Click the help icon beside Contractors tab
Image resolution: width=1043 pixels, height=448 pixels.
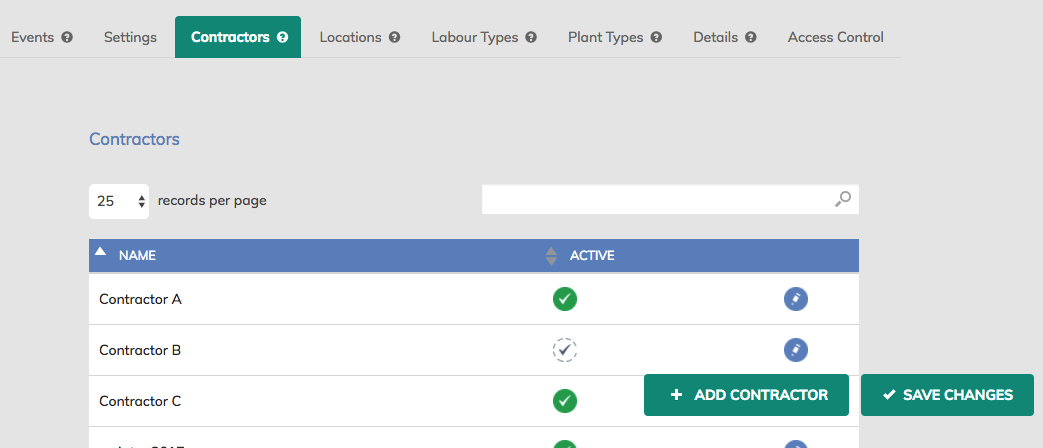(282, 37)
